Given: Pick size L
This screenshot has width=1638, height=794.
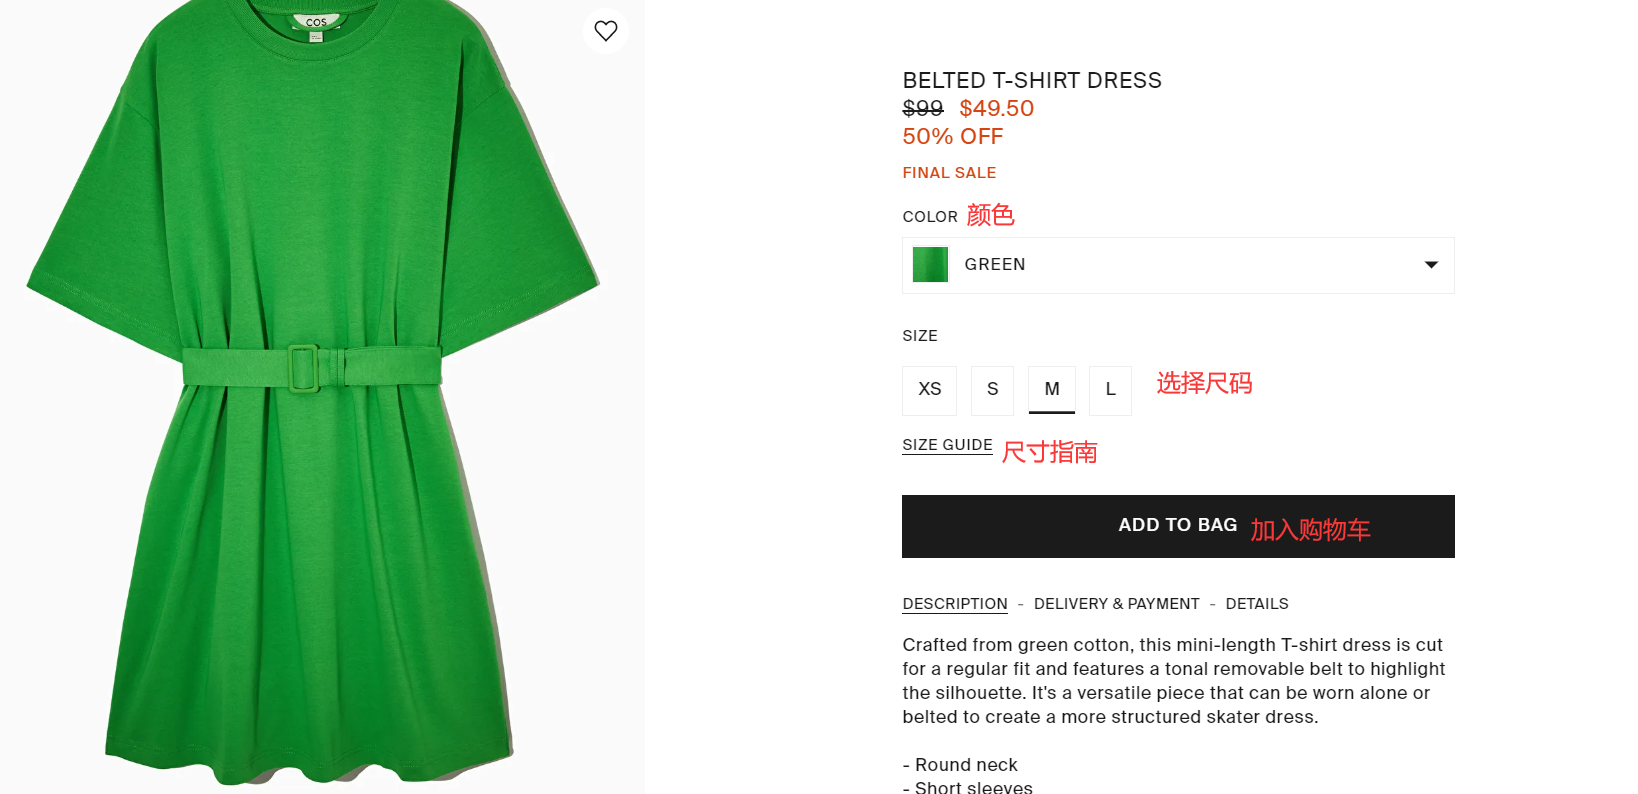Looking at the screenshot, I should tap(1110, 389).
